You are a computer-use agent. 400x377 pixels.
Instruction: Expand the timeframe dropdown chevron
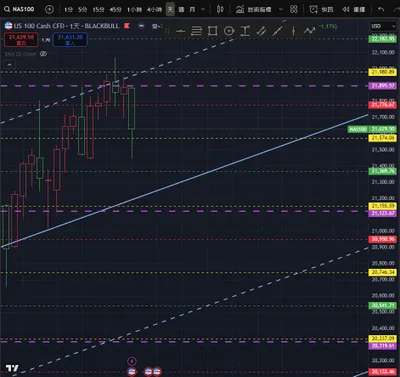[203, 10]
